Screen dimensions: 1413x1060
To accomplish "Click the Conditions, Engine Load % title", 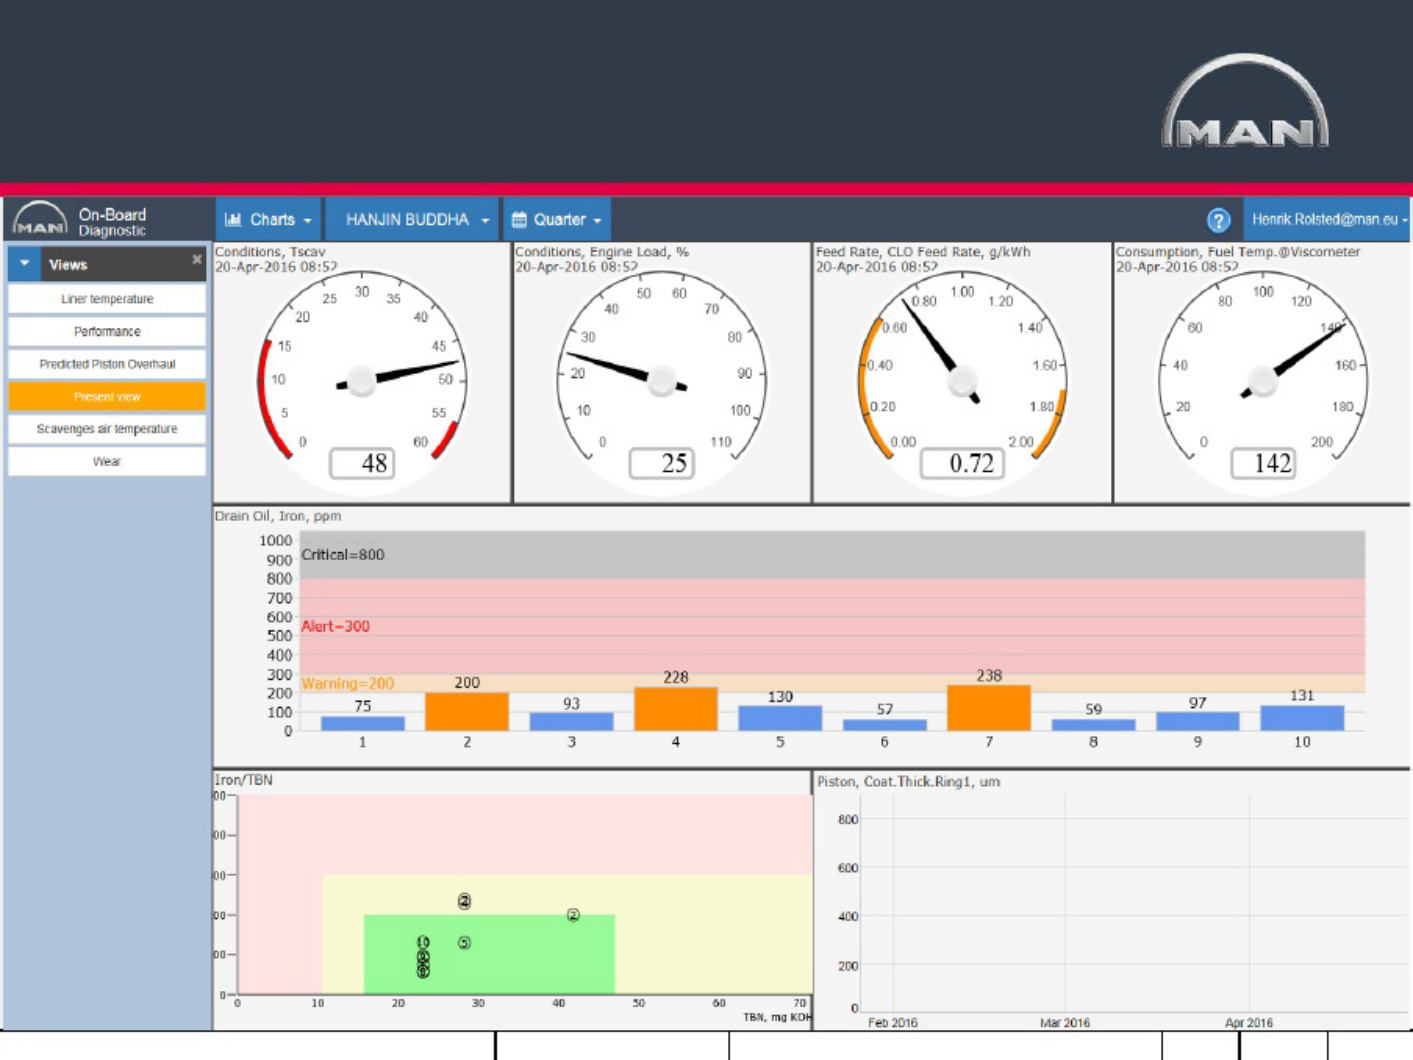I will pos(602,252).
